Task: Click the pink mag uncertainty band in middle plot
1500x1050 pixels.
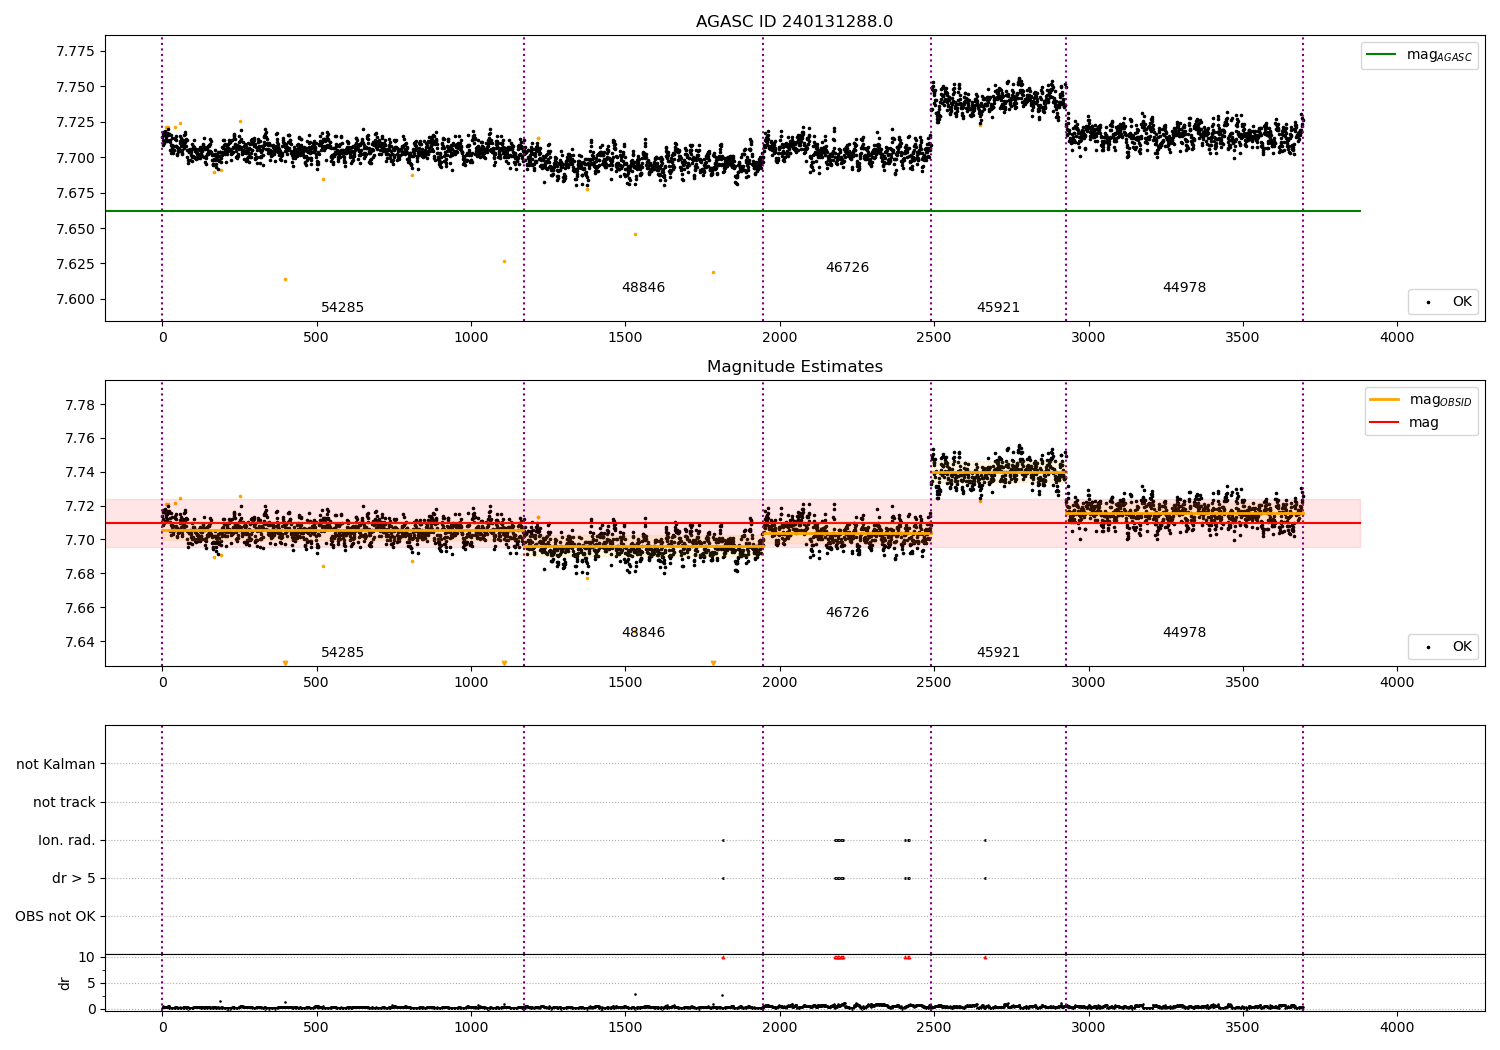Action: click(733, 523)
